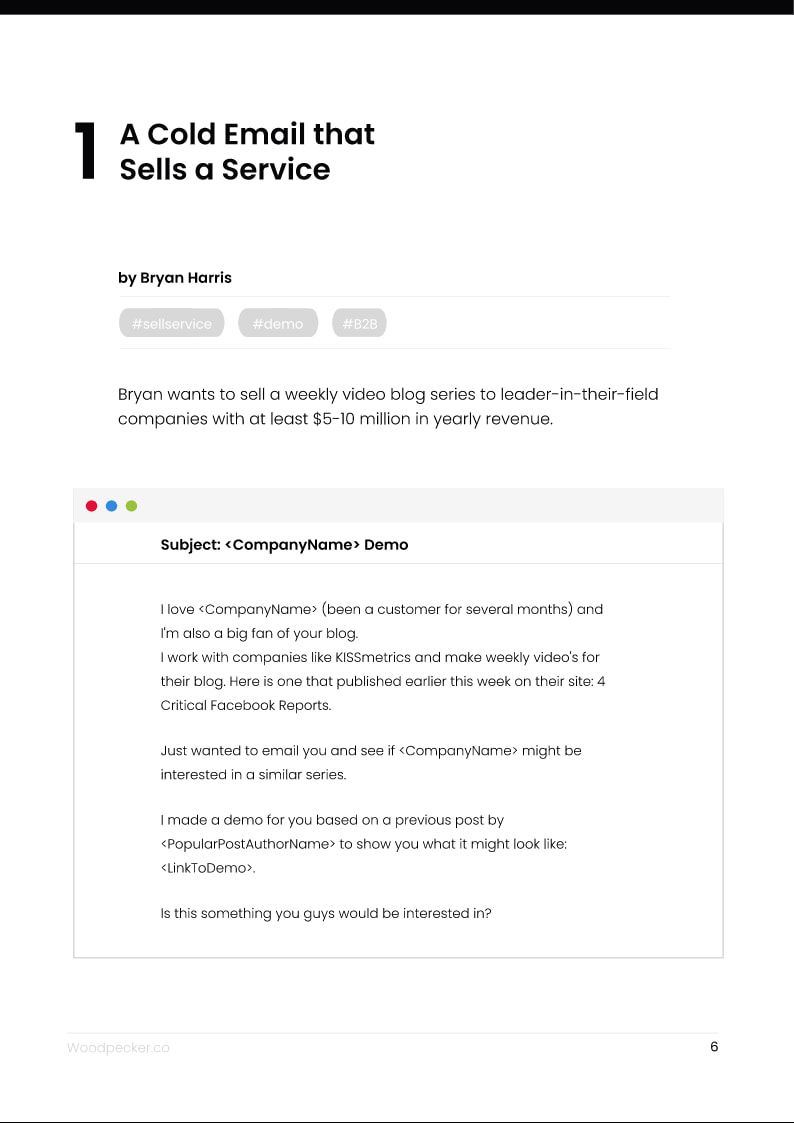Select the #sellservice tag
This screenshot has width=794, height=1123.
(171, 323)
